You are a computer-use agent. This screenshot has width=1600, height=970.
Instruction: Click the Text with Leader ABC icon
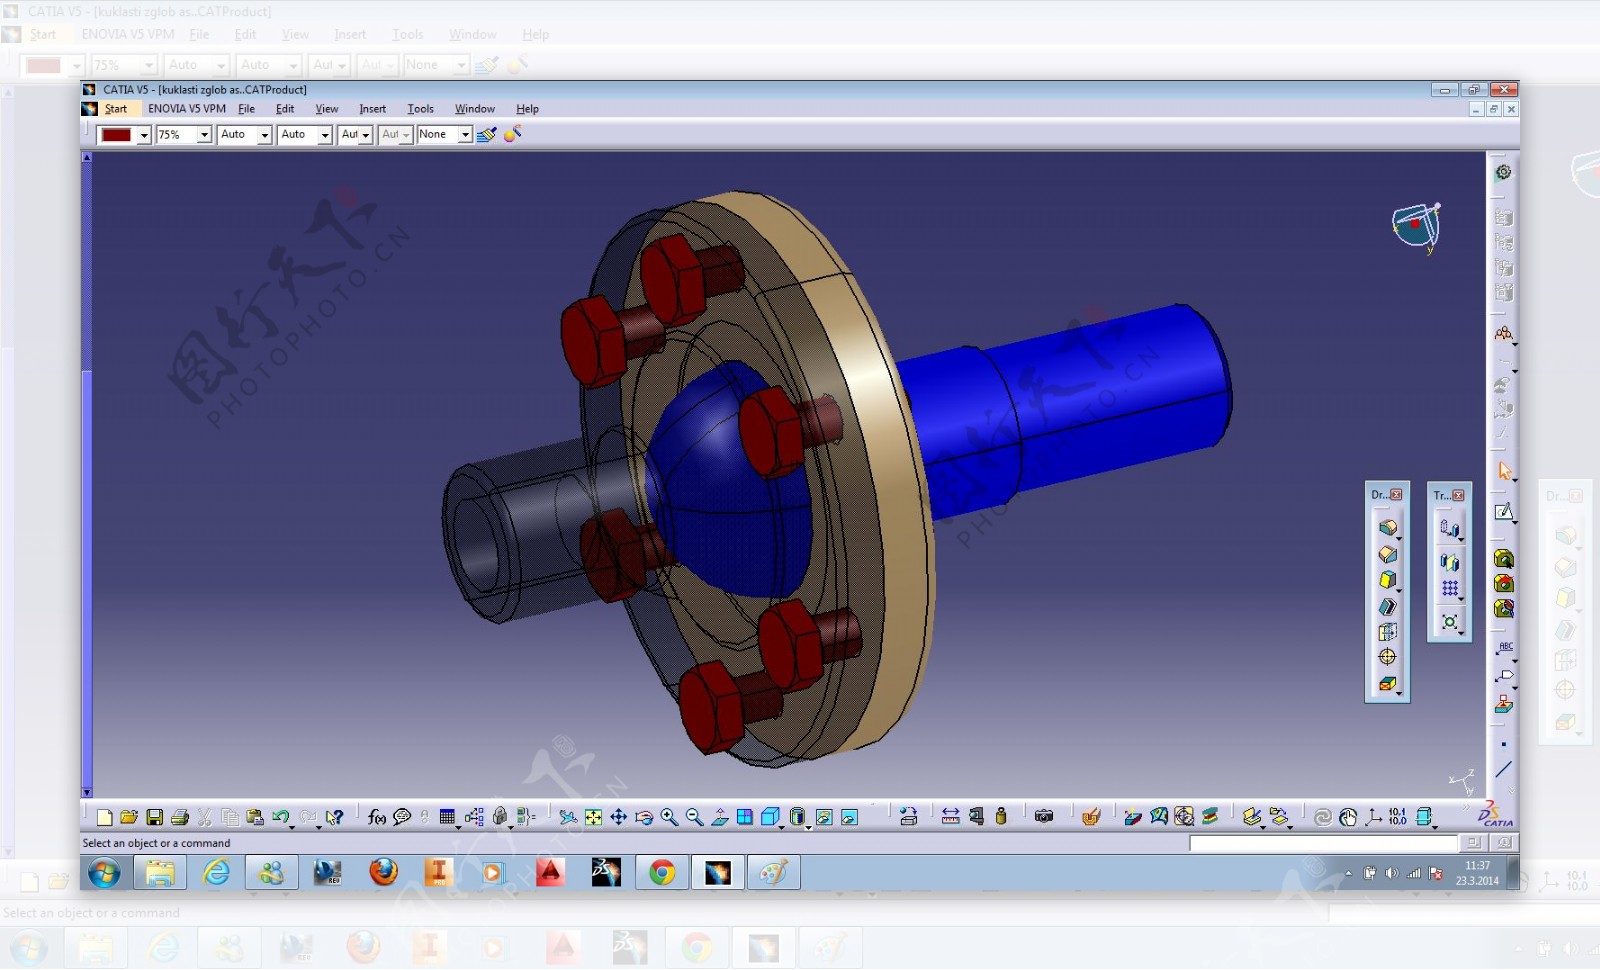pyautogui.click(x=1504, y=648)
